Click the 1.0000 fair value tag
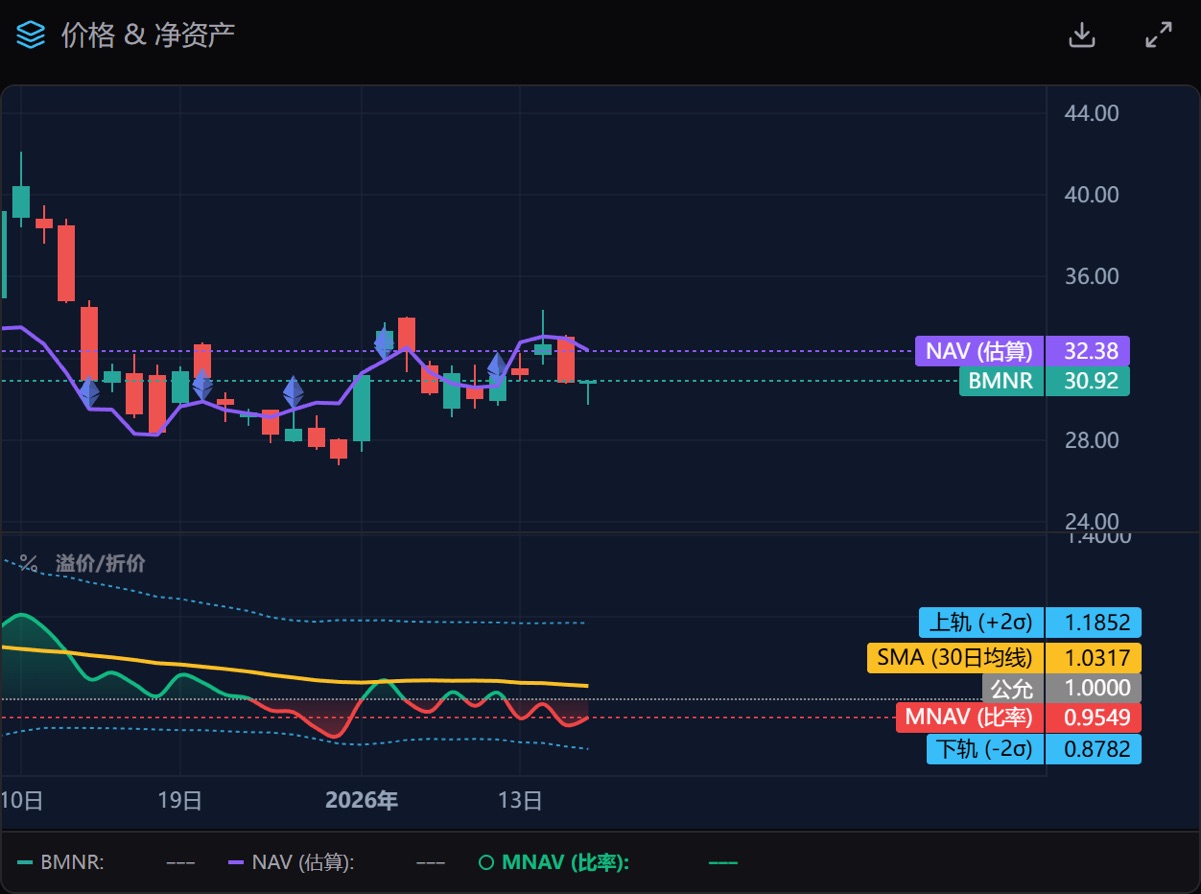Image resolution: width=1201 pixels, height=894 pixels. point(1093,688)
